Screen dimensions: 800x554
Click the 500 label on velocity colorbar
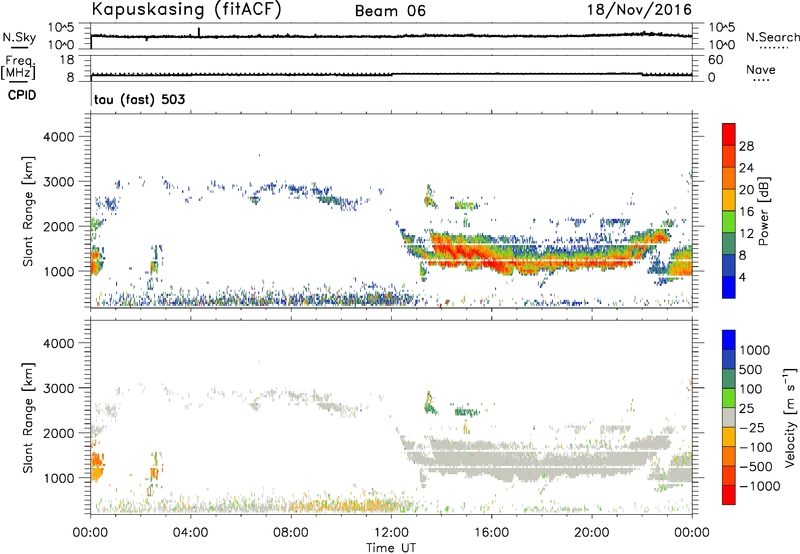[x=751, y=369]
